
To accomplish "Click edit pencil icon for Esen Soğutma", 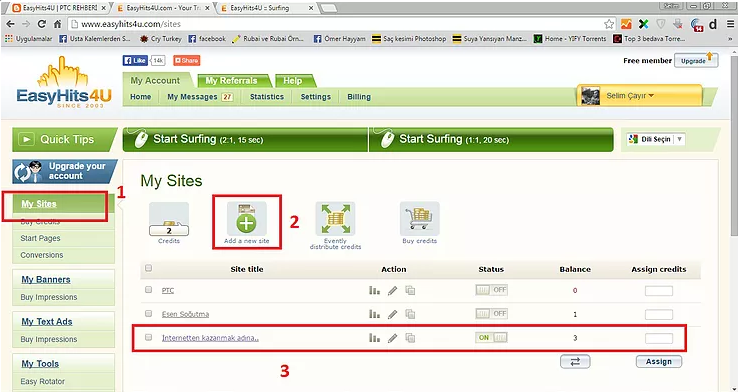I will point(393,314).
